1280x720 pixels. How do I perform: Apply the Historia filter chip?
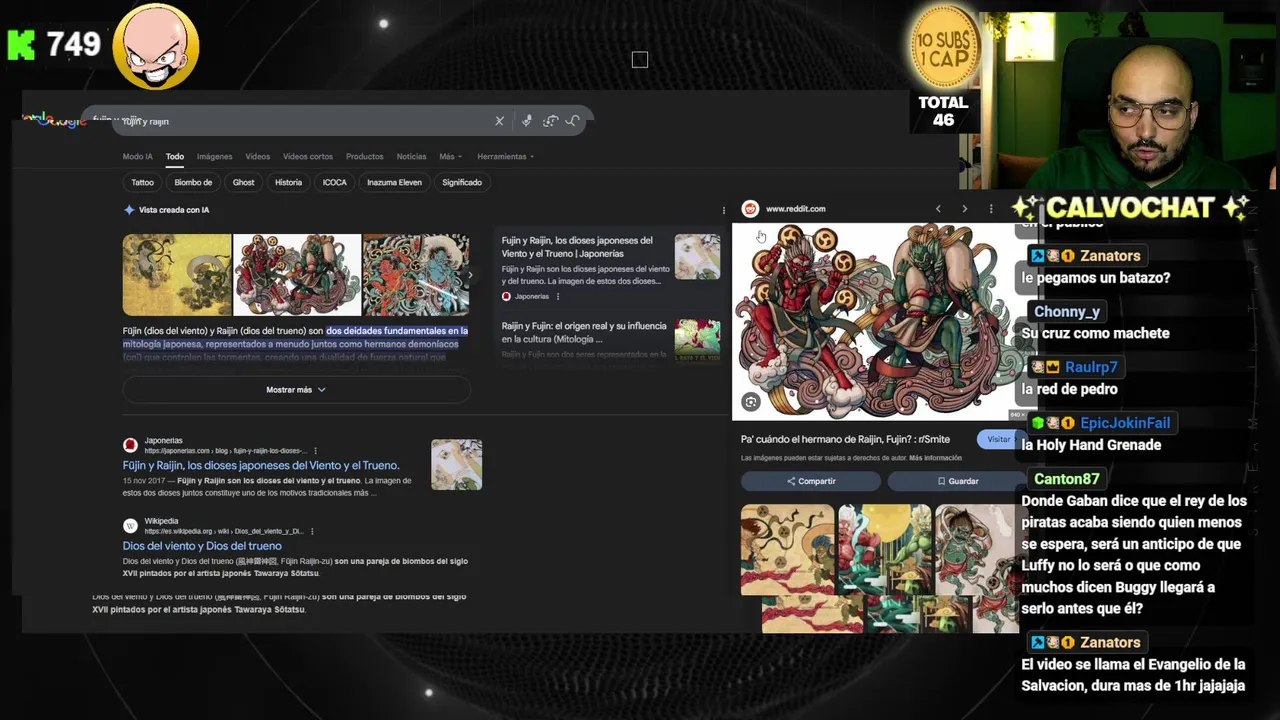[288, 183]
